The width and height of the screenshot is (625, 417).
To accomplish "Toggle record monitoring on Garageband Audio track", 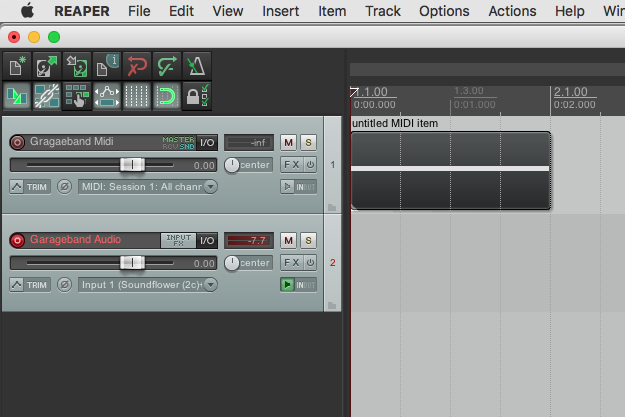I will (287, 285).
